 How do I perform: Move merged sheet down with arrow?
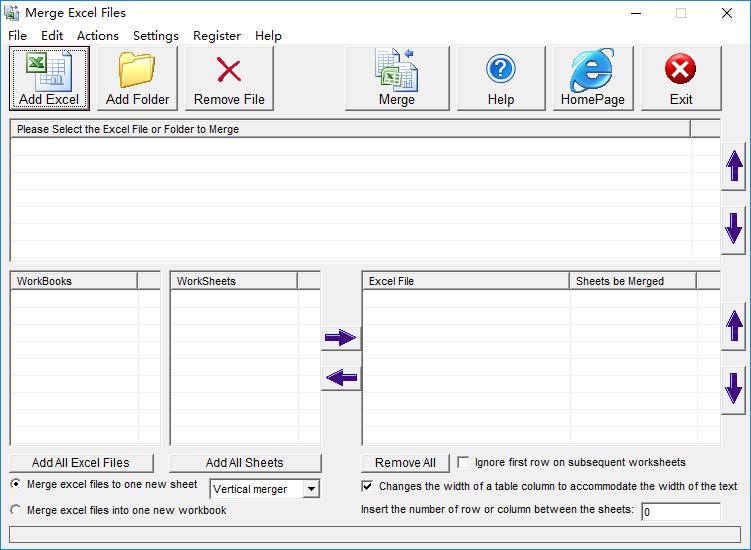click(734, 390)
